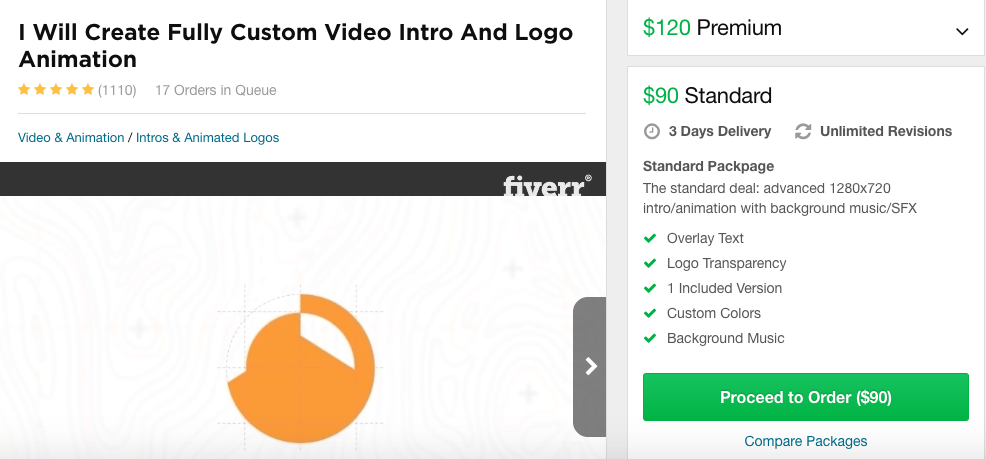Select the $90 Standard package heading
Screen dimensions: 986x459
708,96
